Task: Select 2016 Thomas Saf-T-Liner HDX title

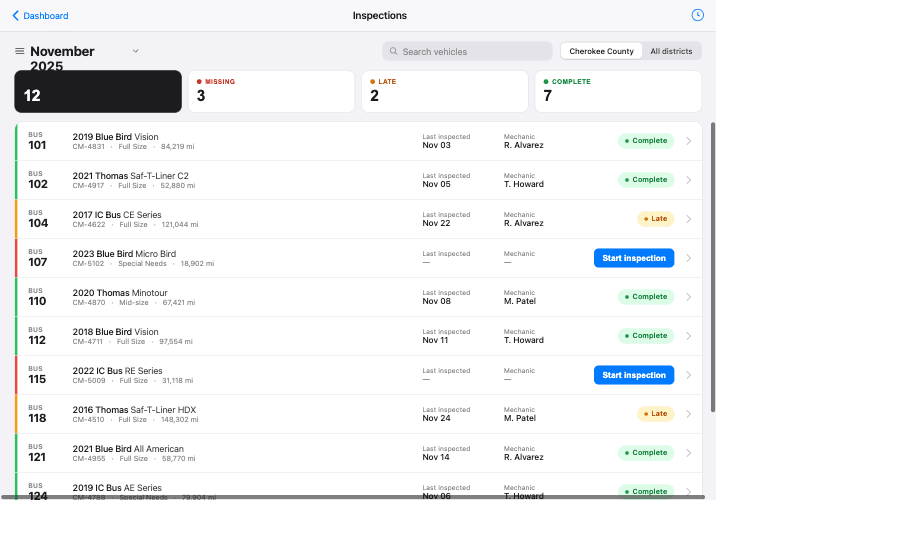Action: click(x=134, y=410)
